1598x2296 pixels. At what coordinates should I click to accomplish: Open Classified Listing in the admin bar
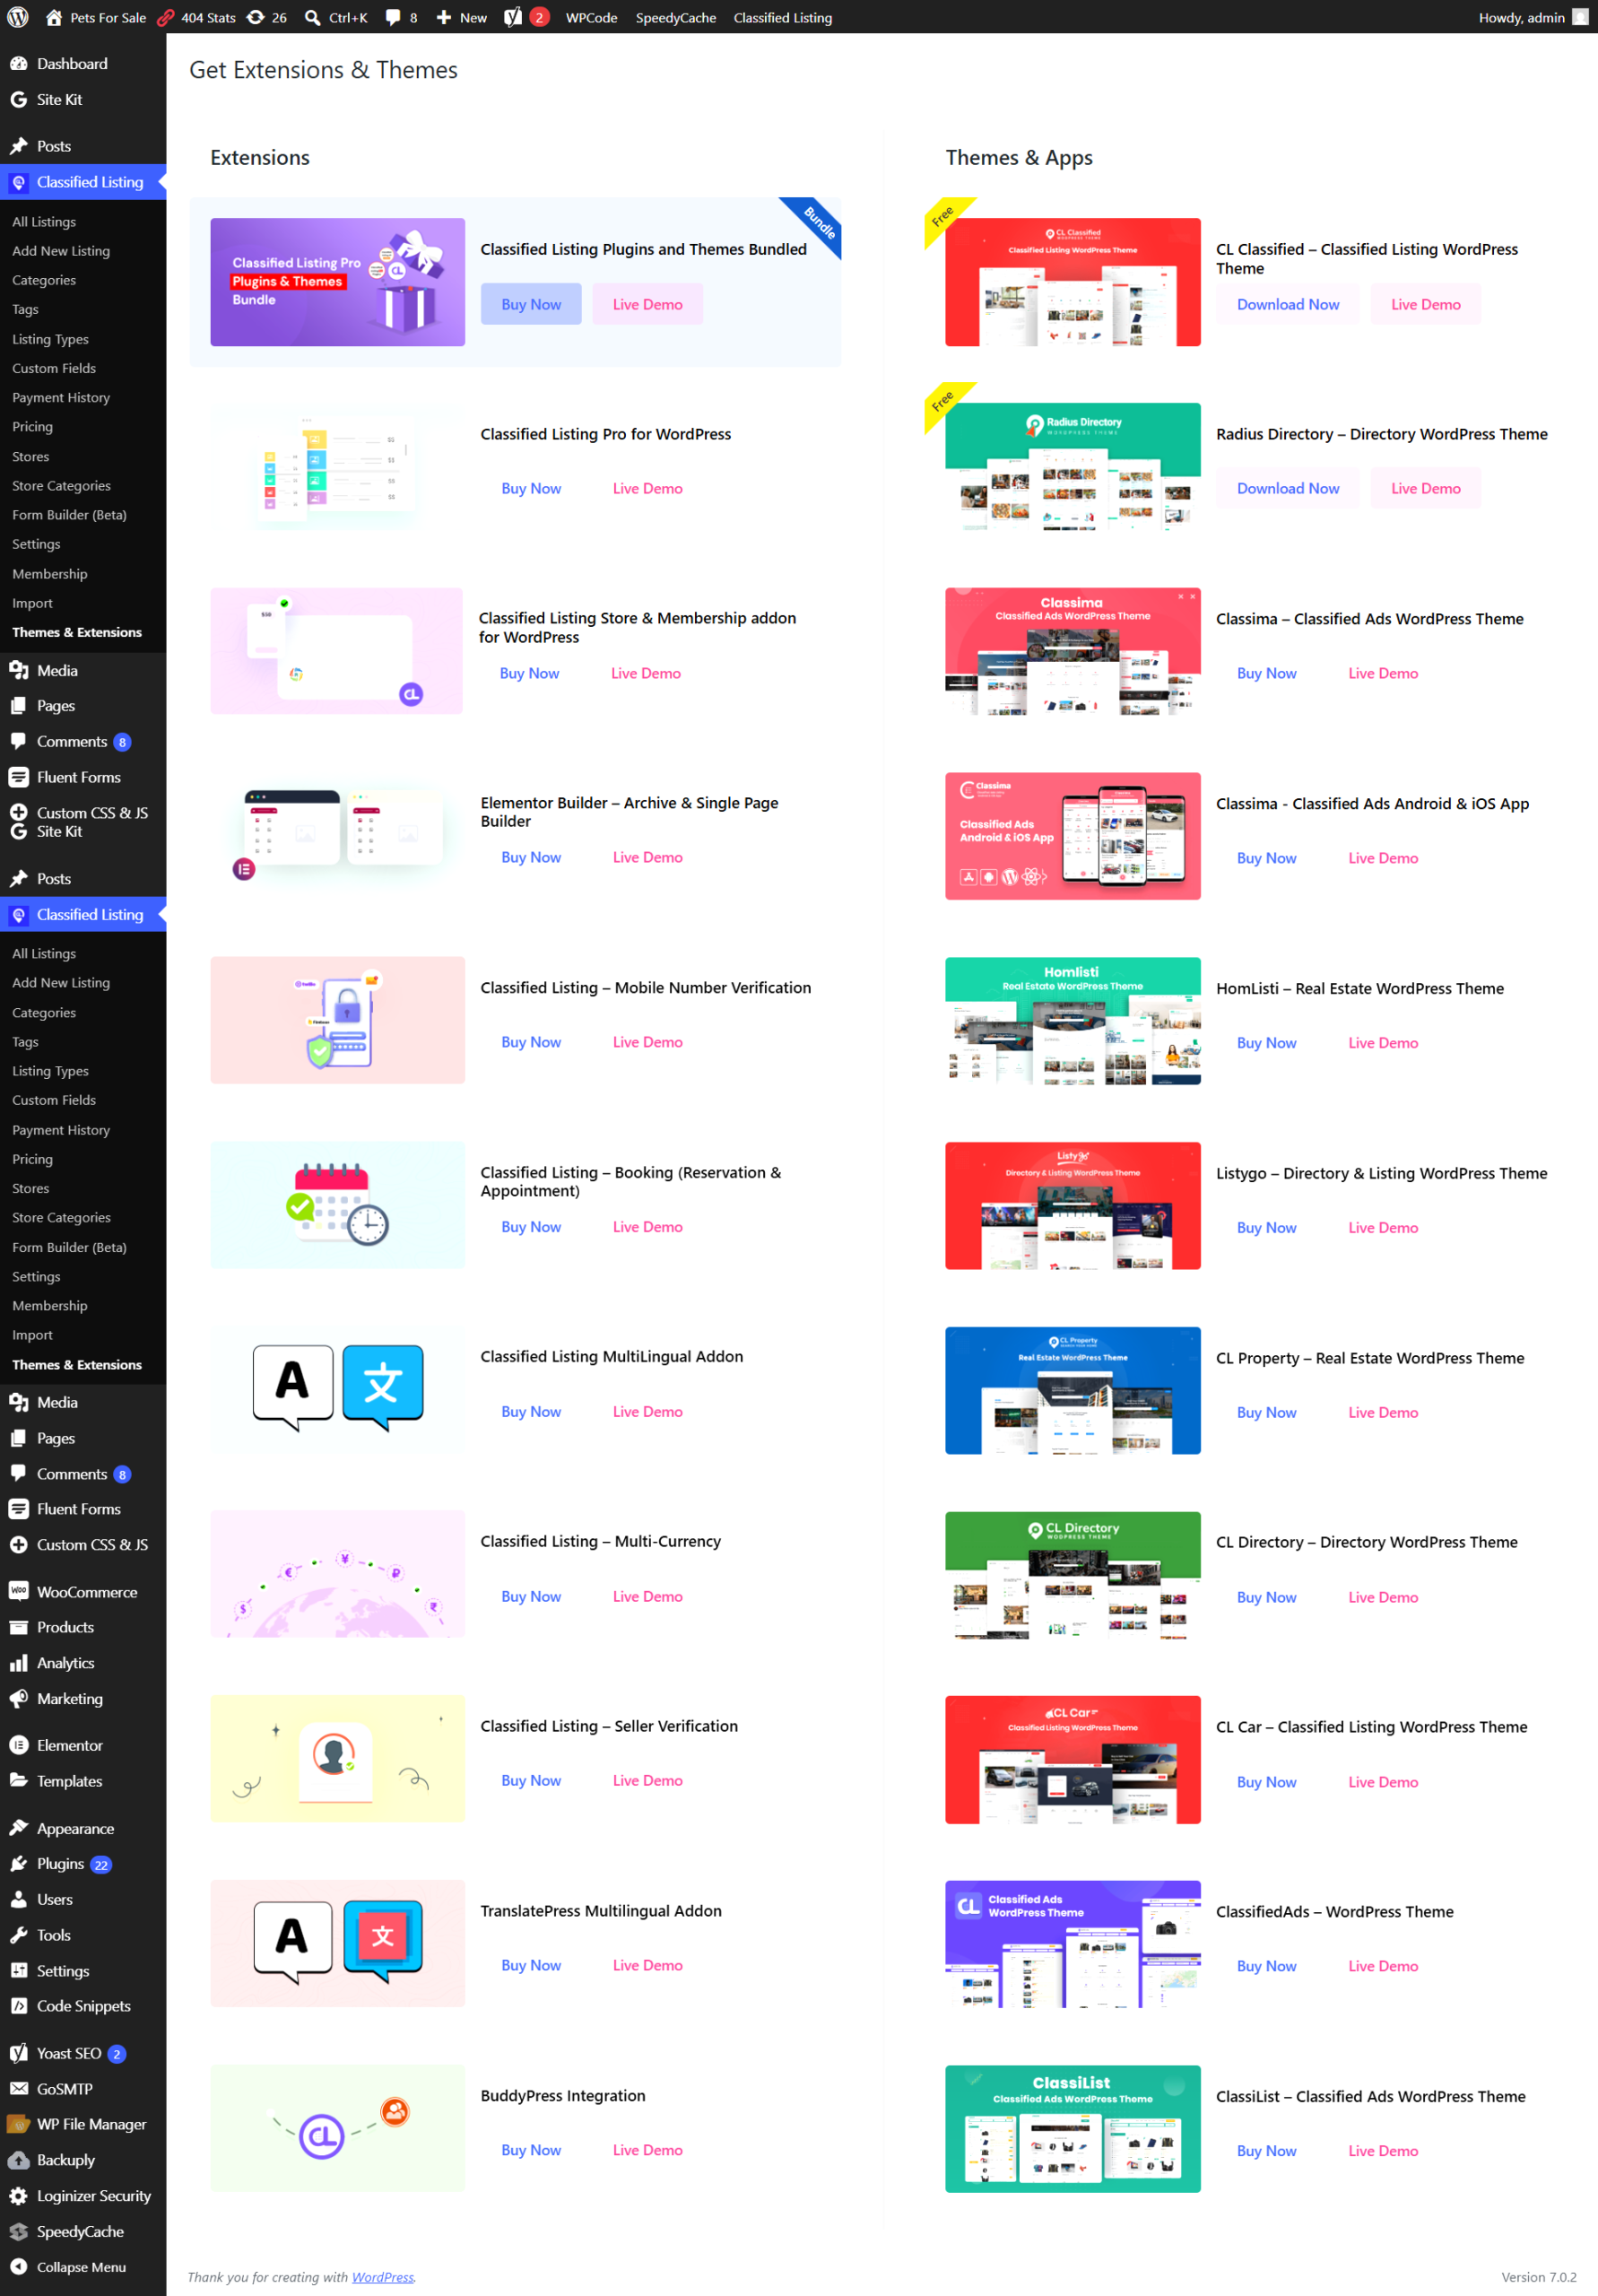782,17
